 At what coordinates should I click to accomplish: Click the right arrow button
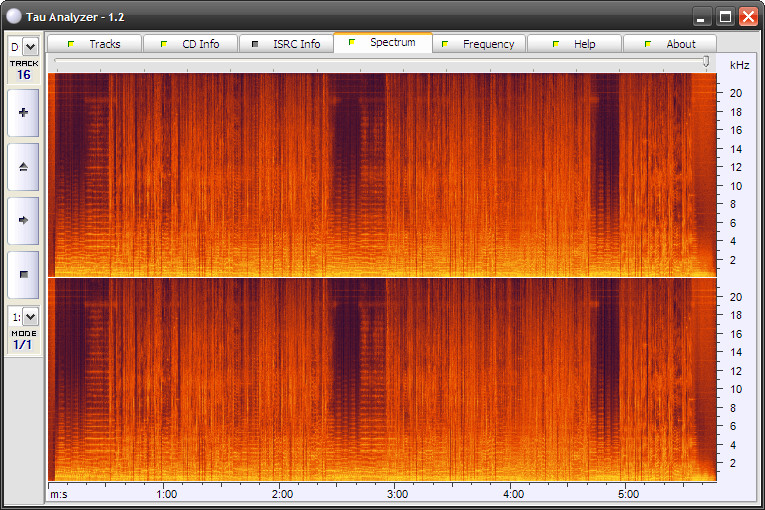pos(23,220)
